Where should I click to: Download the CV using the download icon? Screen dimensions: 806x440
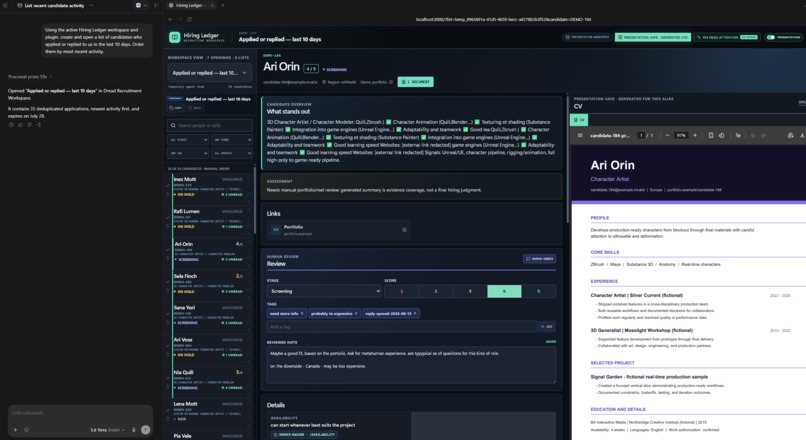802,135
